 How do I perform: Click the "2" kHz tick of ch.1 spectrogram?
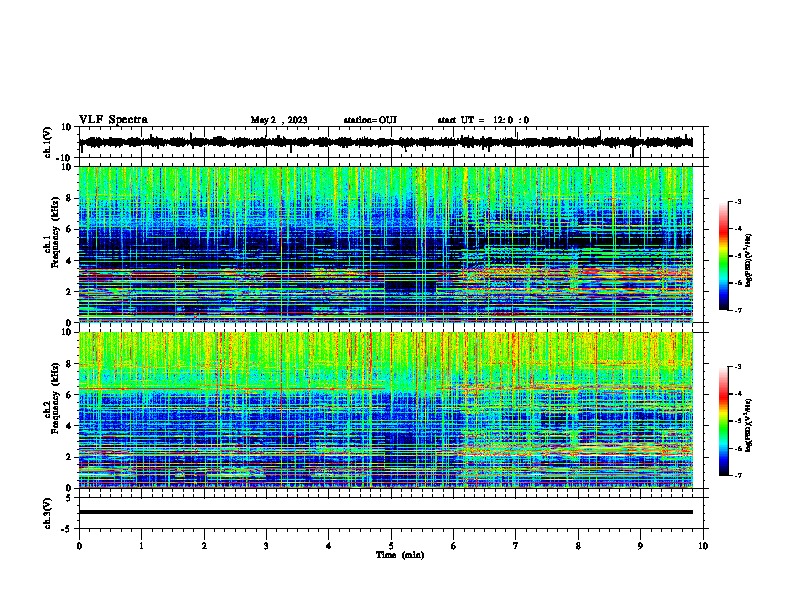[x=70, y=291]
